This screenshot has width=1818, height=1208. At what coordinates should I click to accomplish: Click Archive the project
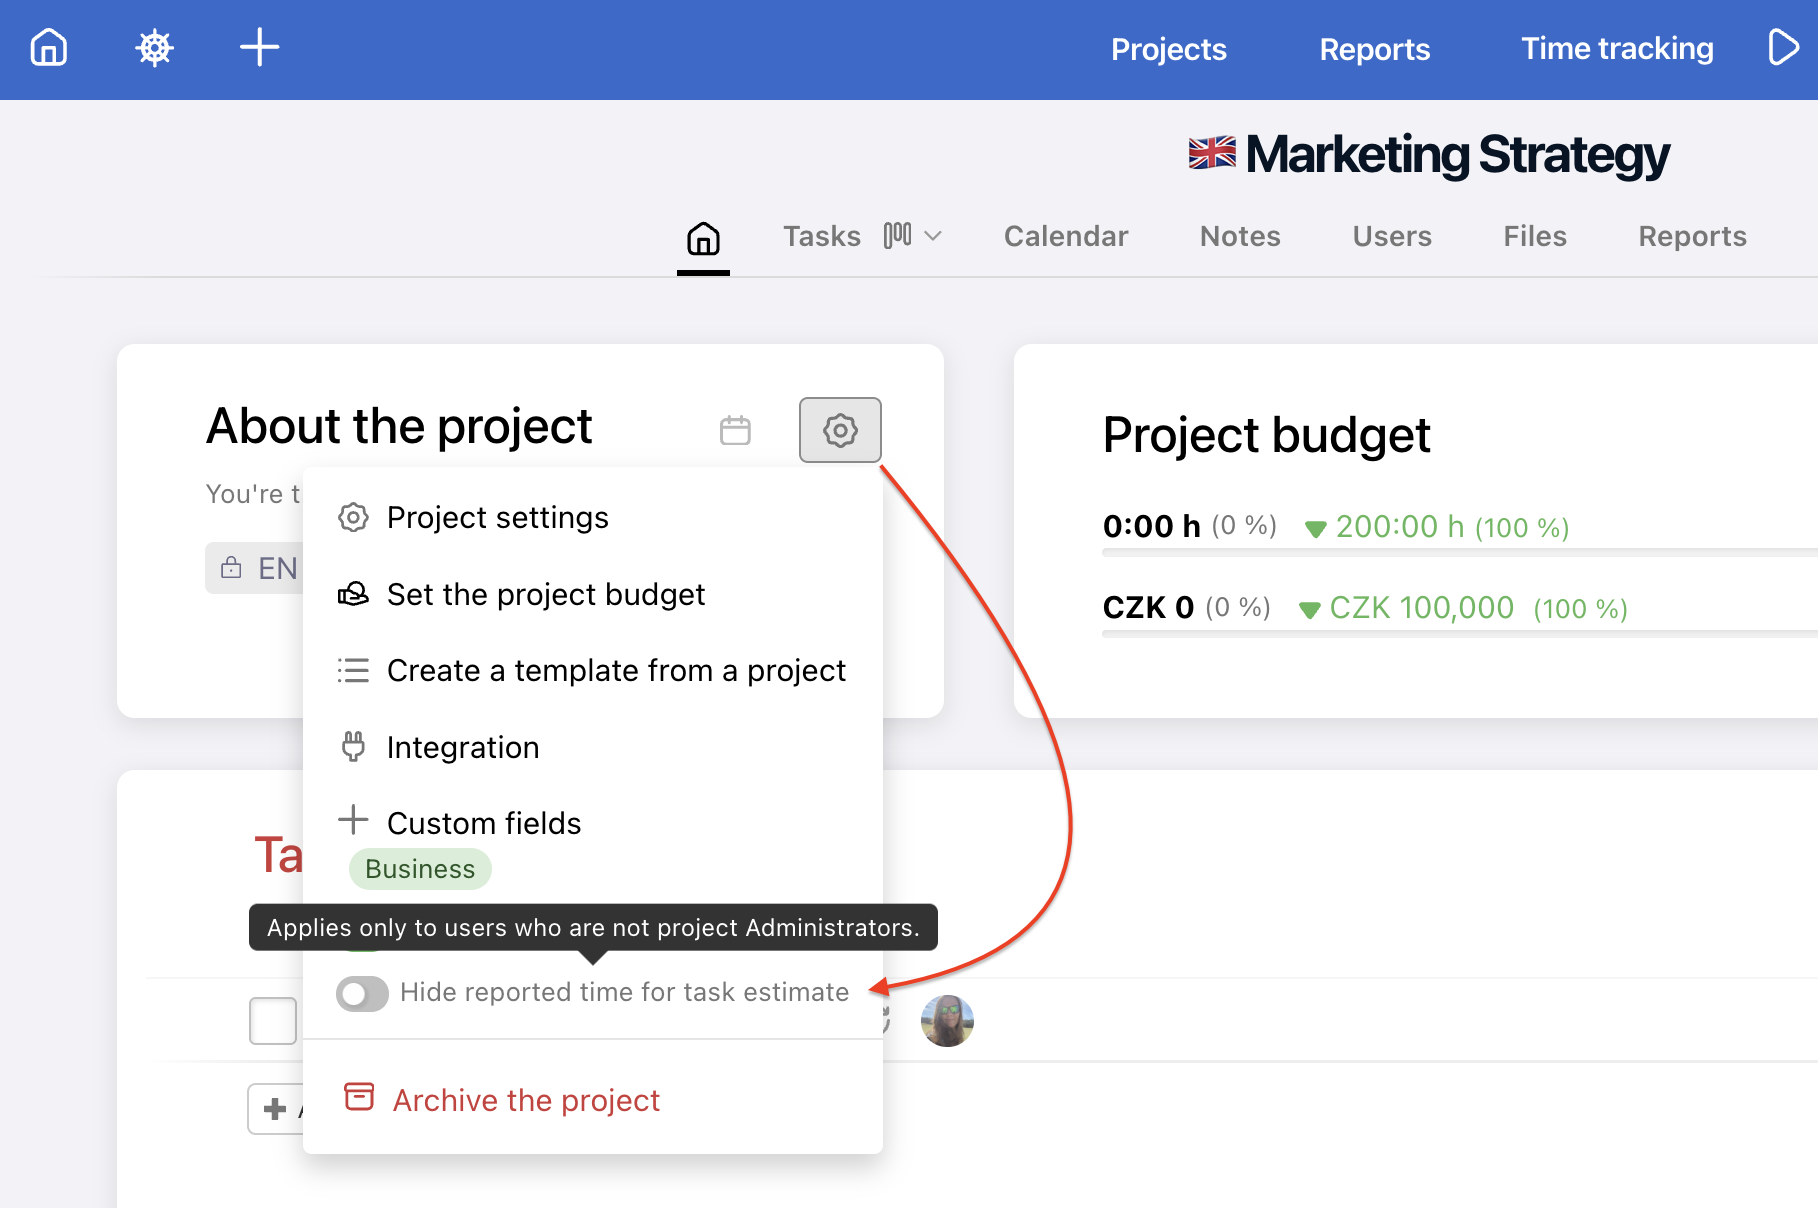pyautogui.click(x=525, y=1100)
